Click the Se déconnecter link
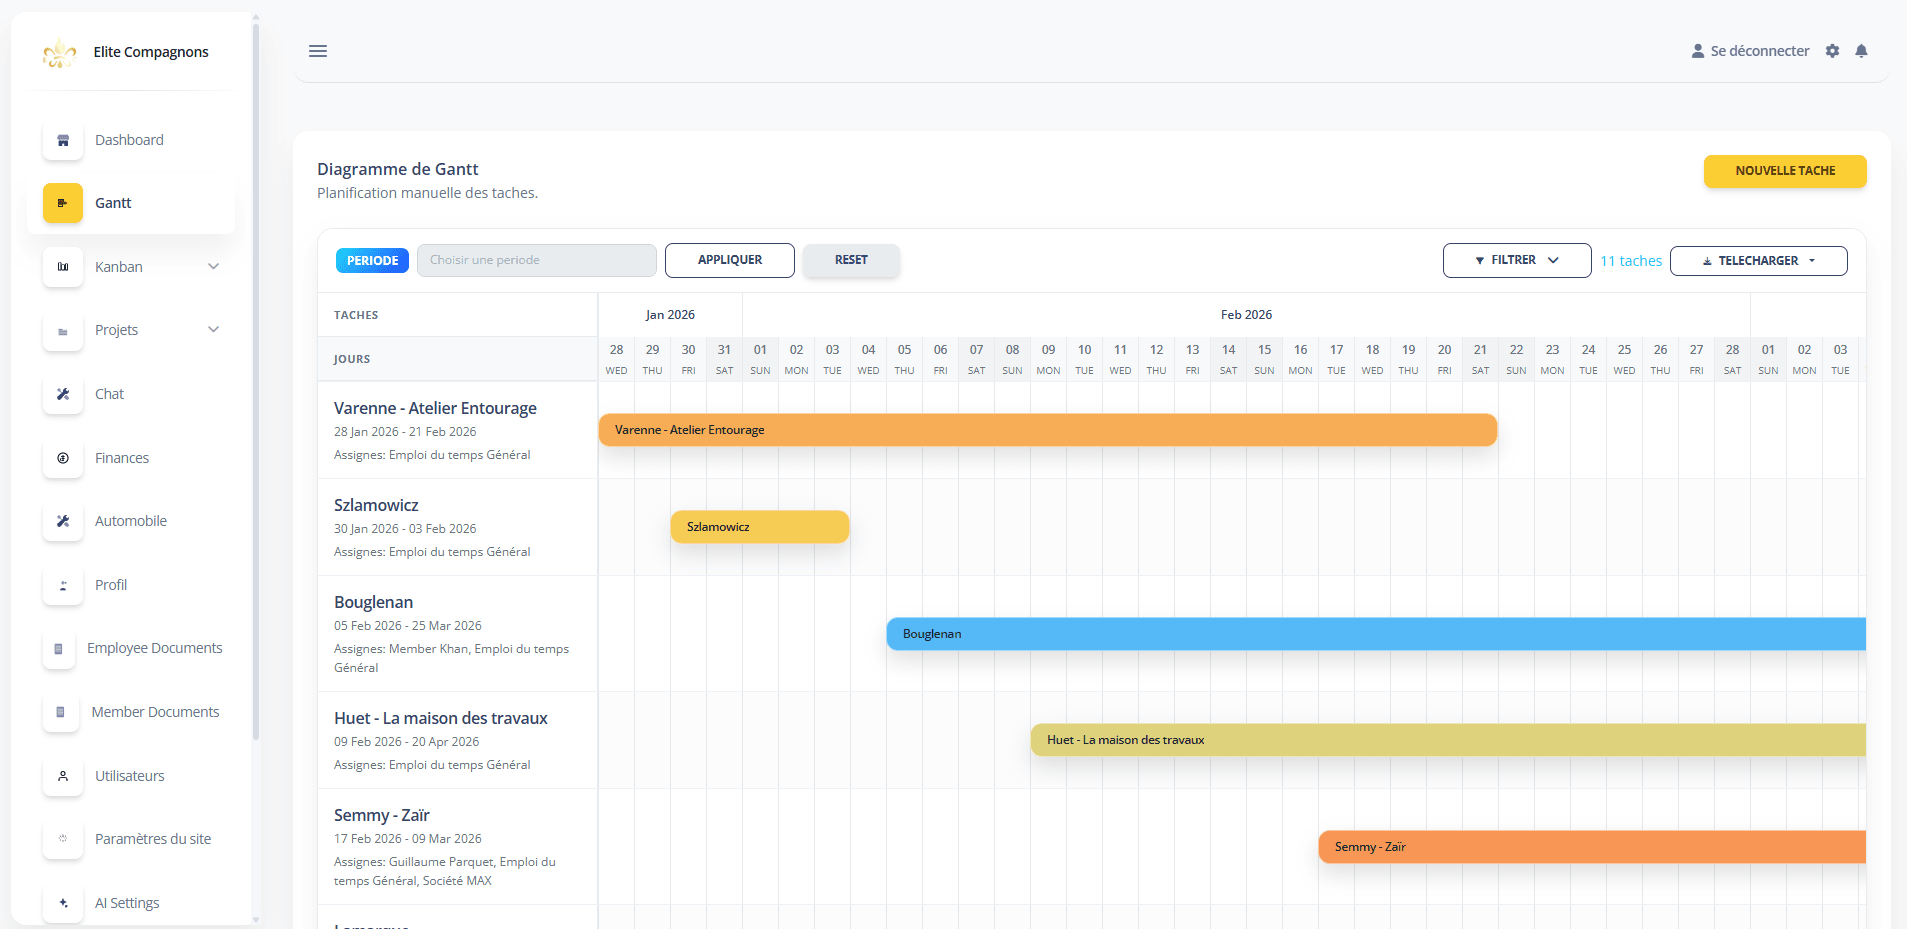The height and width of the screenshot is (929, 1907). (x=1758, y=51)
